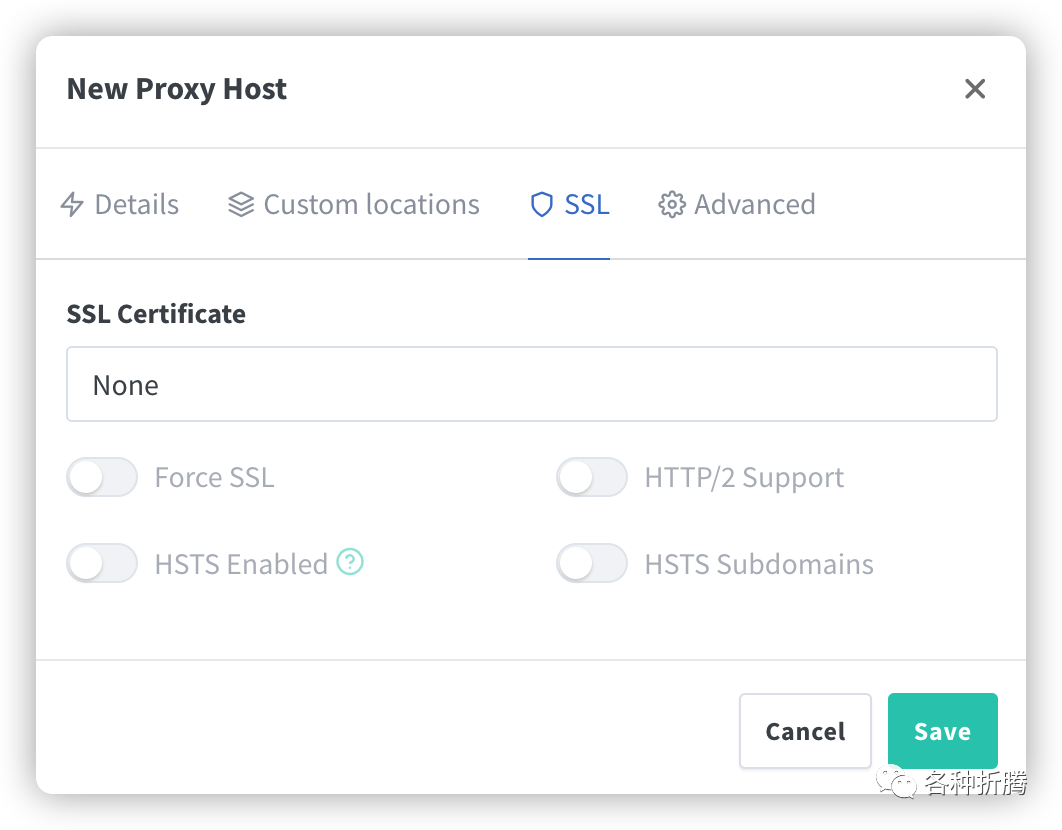1062x830 pixels.
Task: Click the WeChat logo watermark icon
Action: point(897,782)
